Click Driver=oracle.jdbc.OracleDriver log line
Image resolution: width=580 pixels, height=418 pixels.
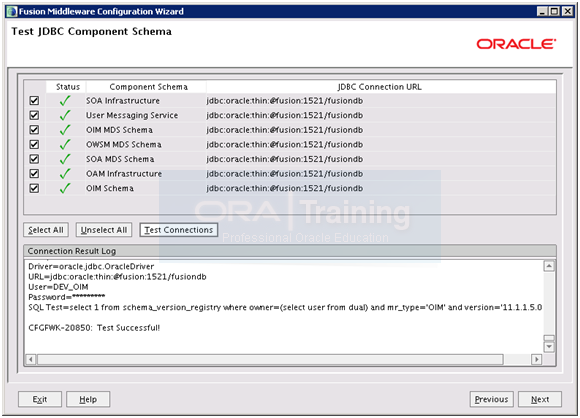tap(91, 266)
